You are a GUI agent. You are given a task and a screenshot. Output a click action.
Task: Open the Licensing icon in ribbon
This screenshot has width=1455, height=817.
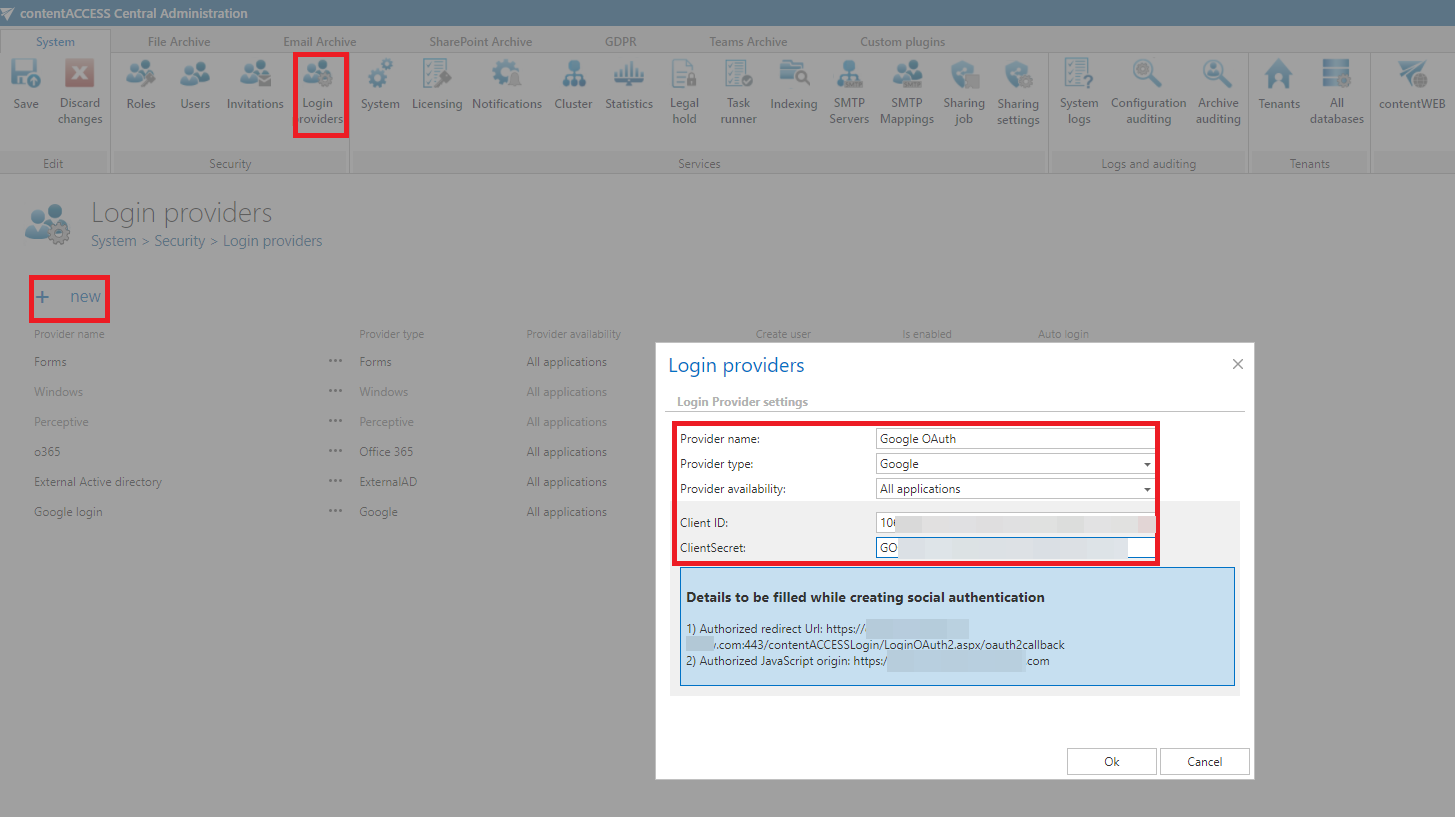pyautogui.click(x=437, y=86)
